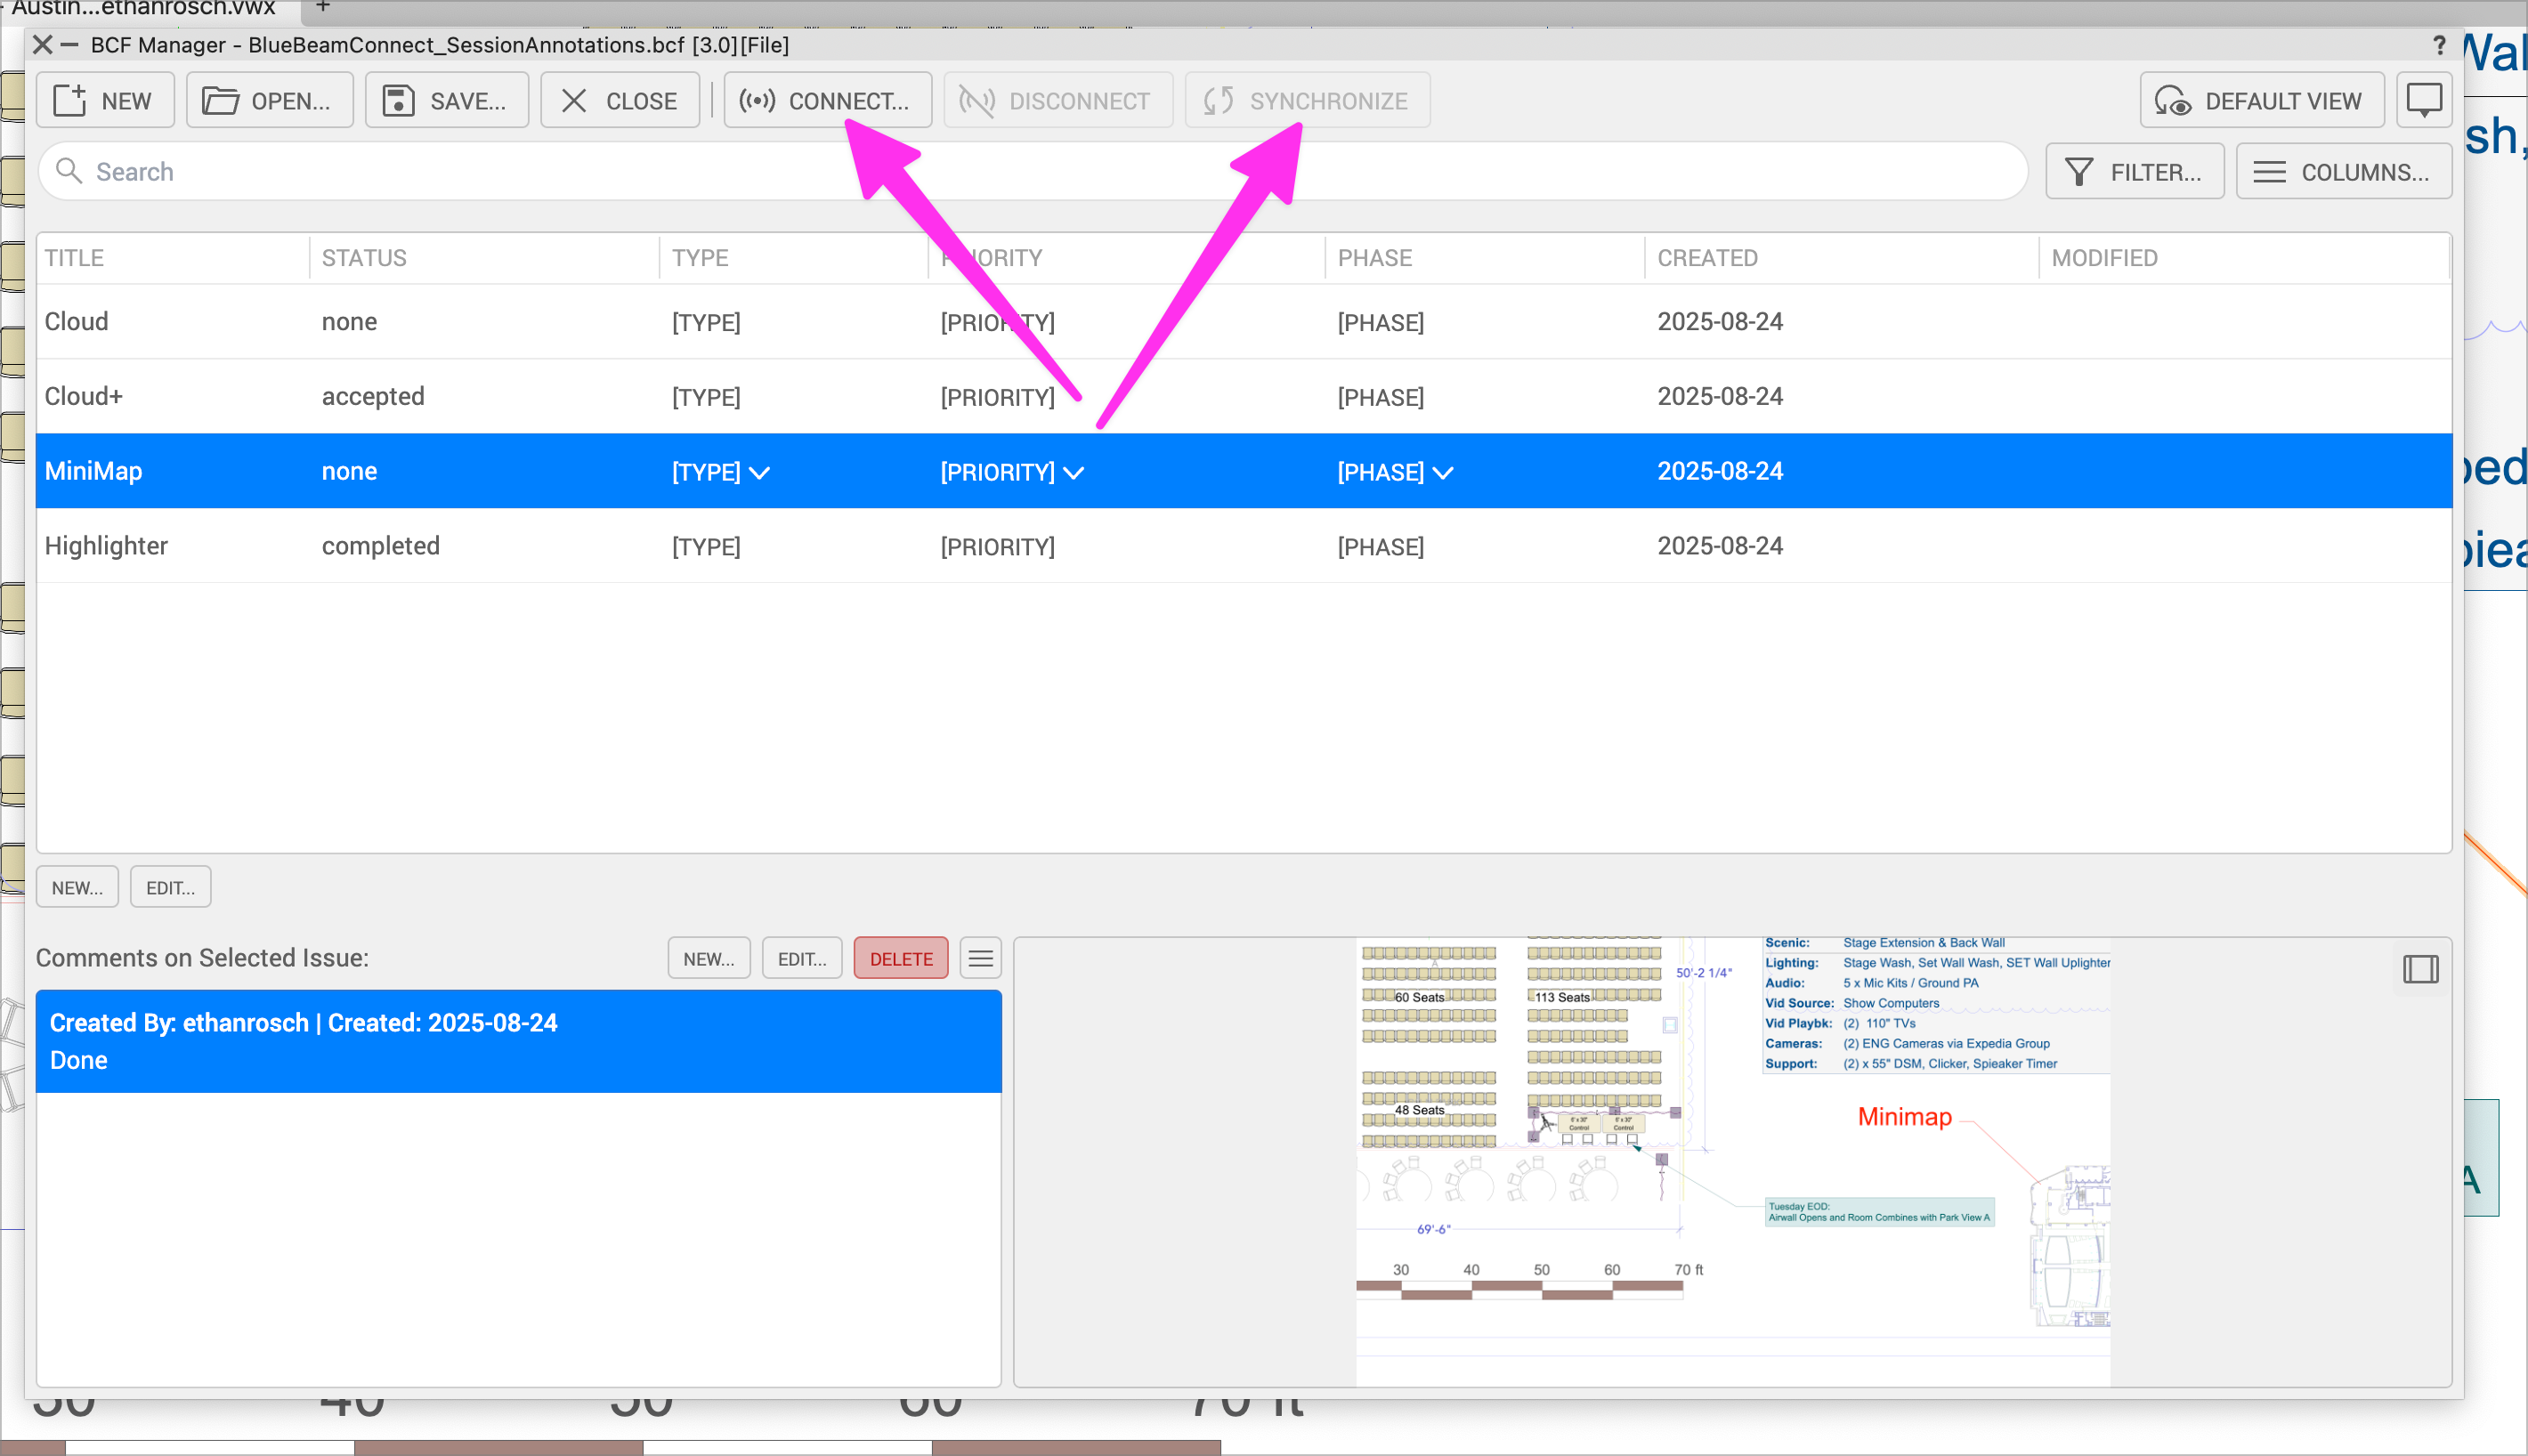Screen dimensions: 2528x1456
Task: Click the SAVE... disk icon button
Action: pyautogui.click(x=446, y=101)
